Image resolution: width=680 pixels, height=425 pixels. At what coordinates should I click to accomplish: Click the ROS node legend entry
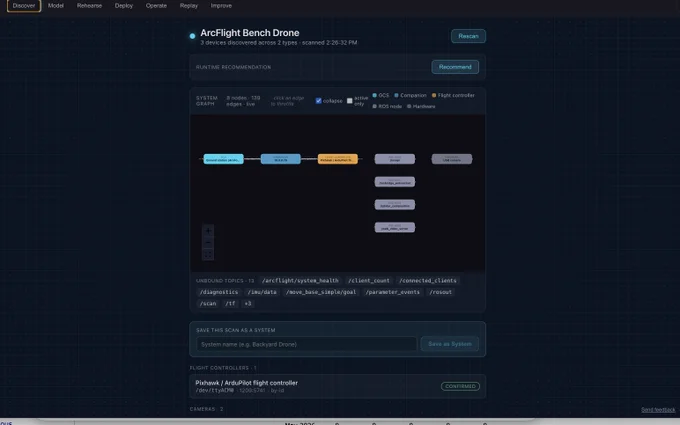387,106
